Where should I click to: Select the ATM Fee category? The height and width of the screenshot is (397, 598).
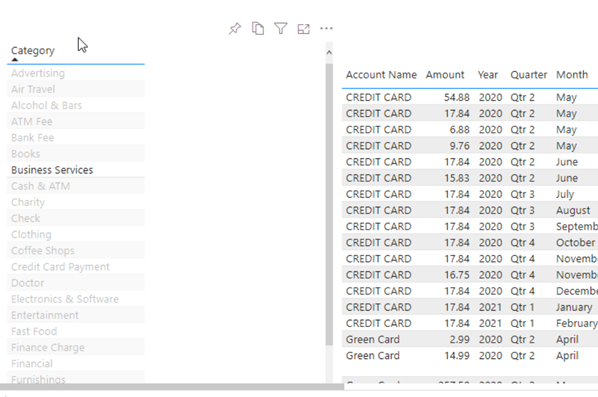click(76, 121)
